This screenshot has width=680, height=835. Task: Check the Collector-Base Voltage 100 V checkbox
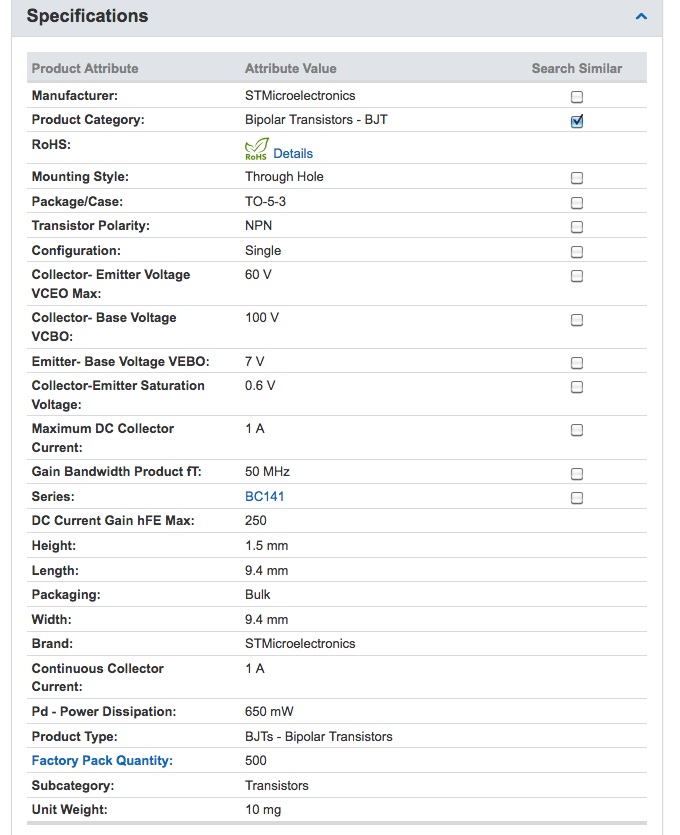[577, 320]
